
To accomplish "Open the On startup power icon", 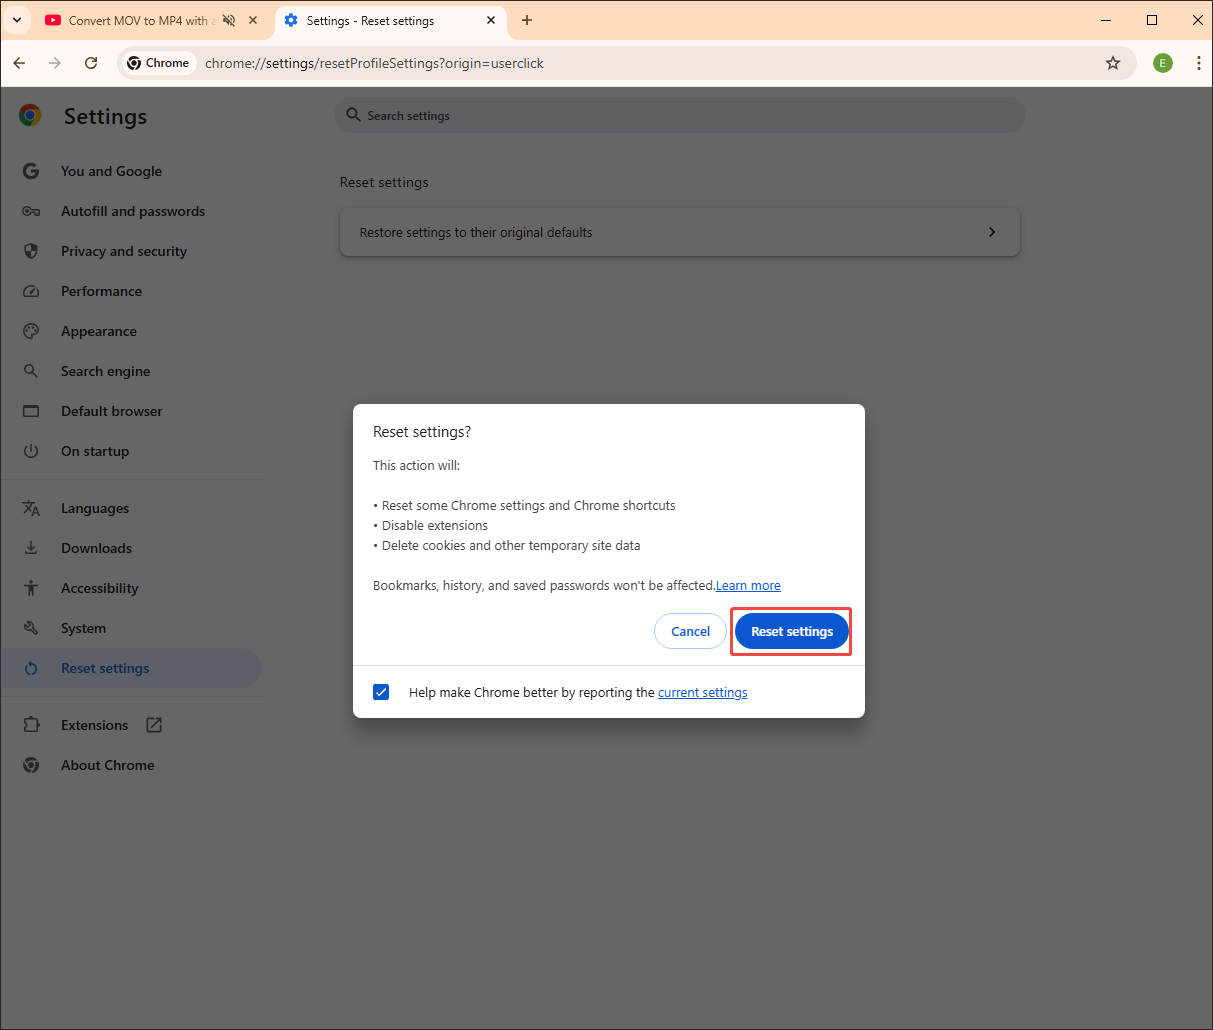I will [x=31, y=451].
